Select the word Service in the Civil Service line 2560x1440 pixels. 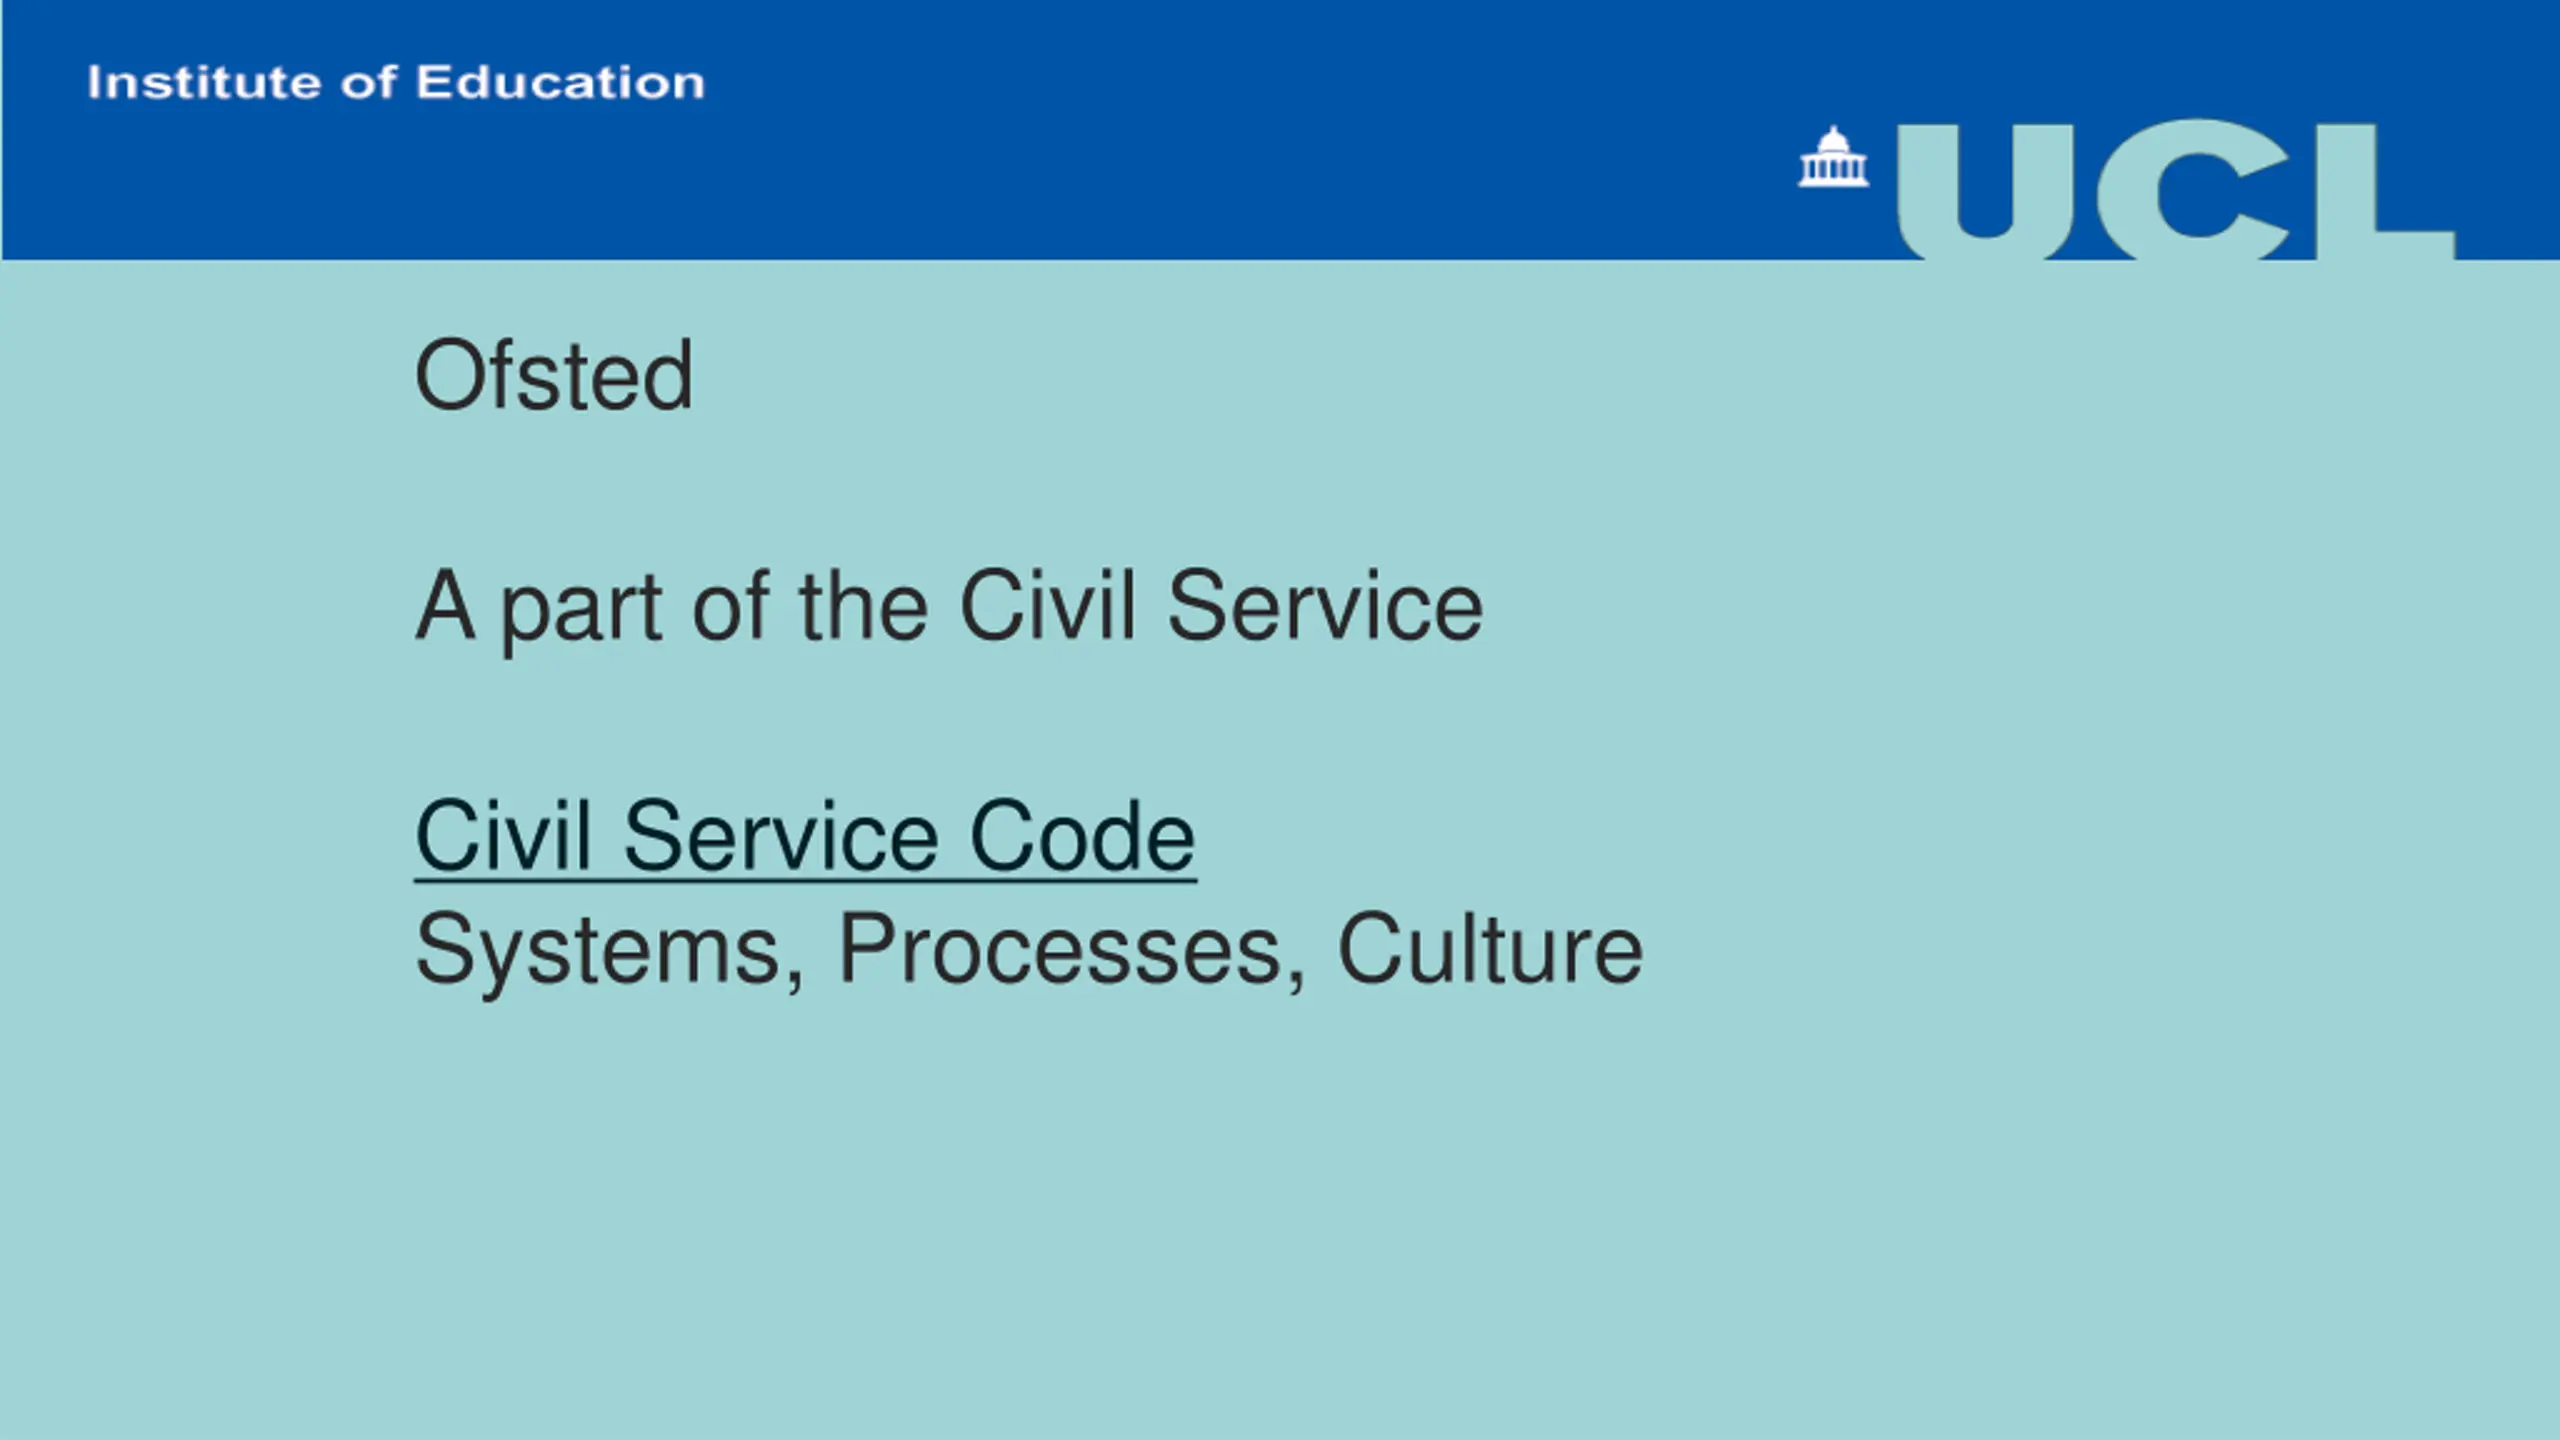1325,605
